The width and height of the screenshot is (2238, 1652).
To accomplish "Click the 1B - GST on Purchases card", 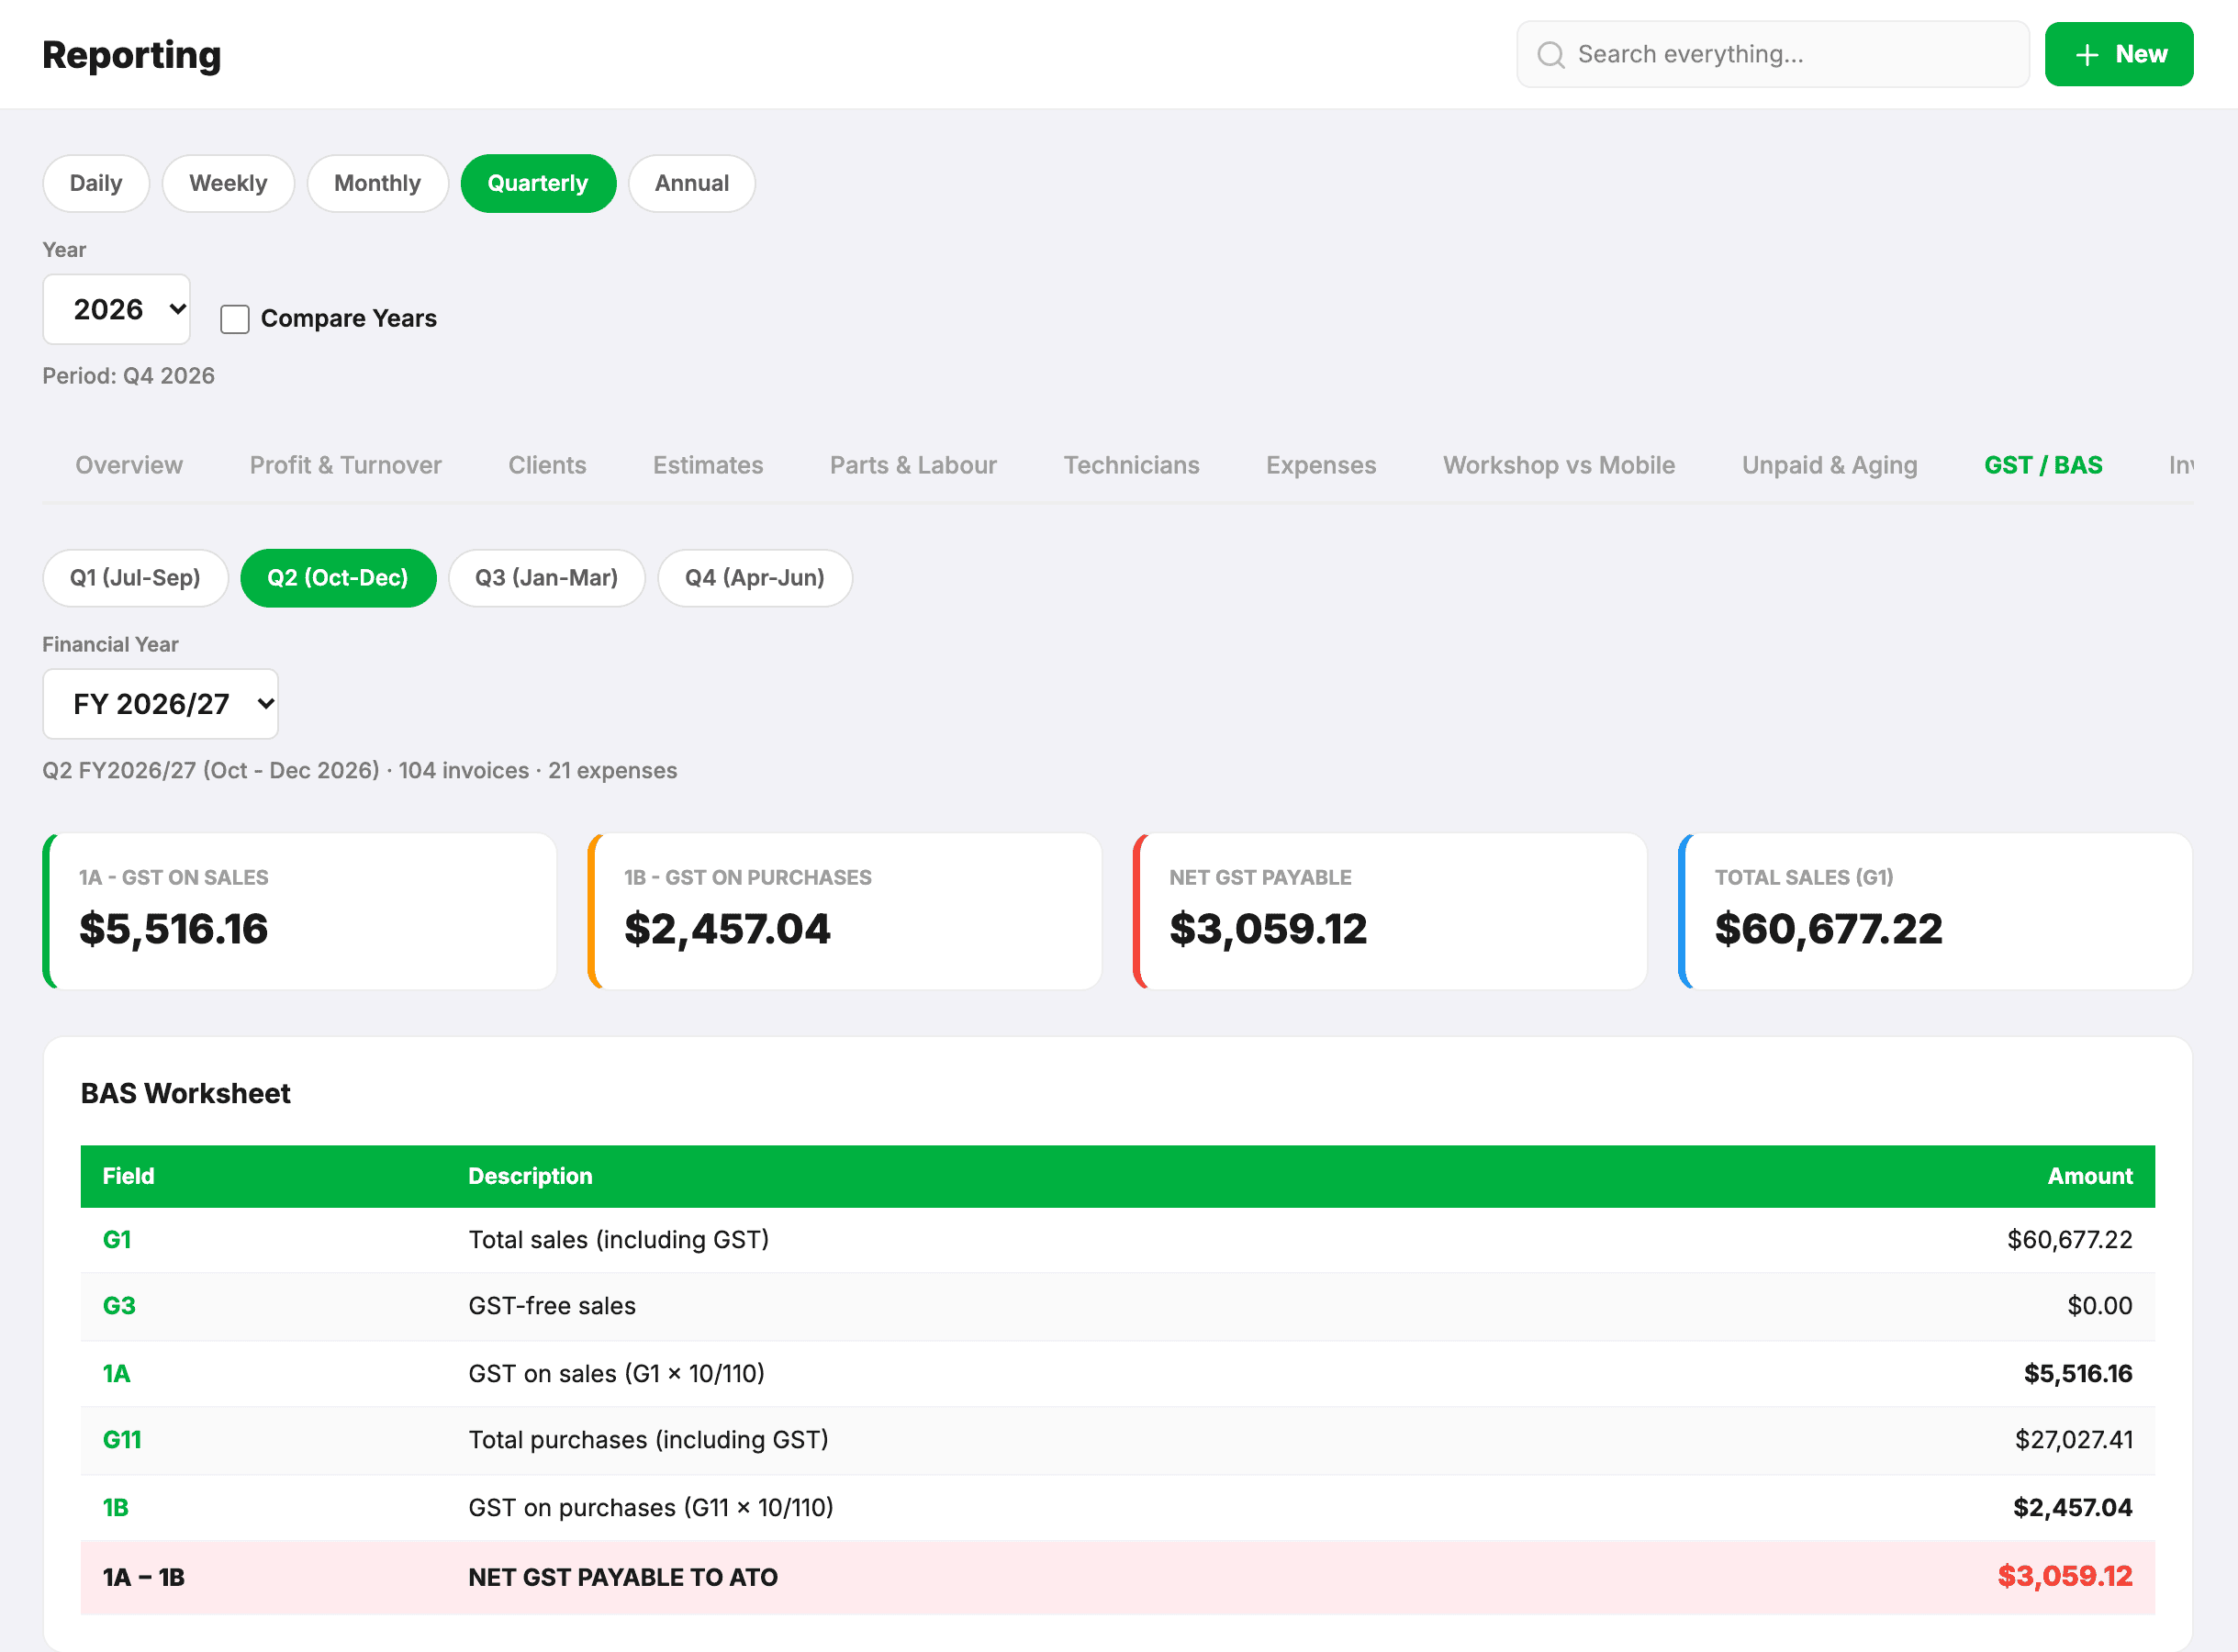I will tap(845, 911).
